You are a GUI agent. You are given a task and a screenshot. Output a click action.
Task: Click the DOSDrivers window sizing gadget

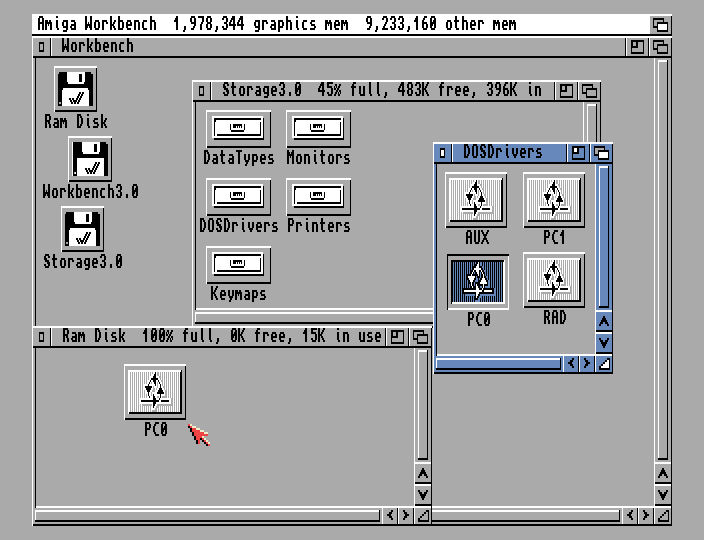click(604, 364)
